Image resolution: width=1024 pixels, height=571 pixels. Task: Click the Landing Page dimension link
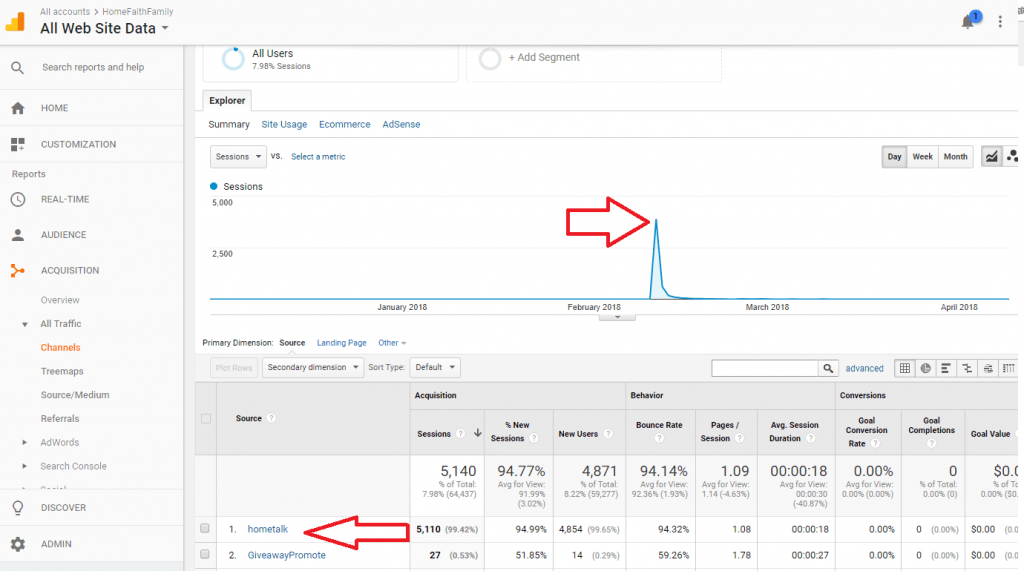click(342, 343)
